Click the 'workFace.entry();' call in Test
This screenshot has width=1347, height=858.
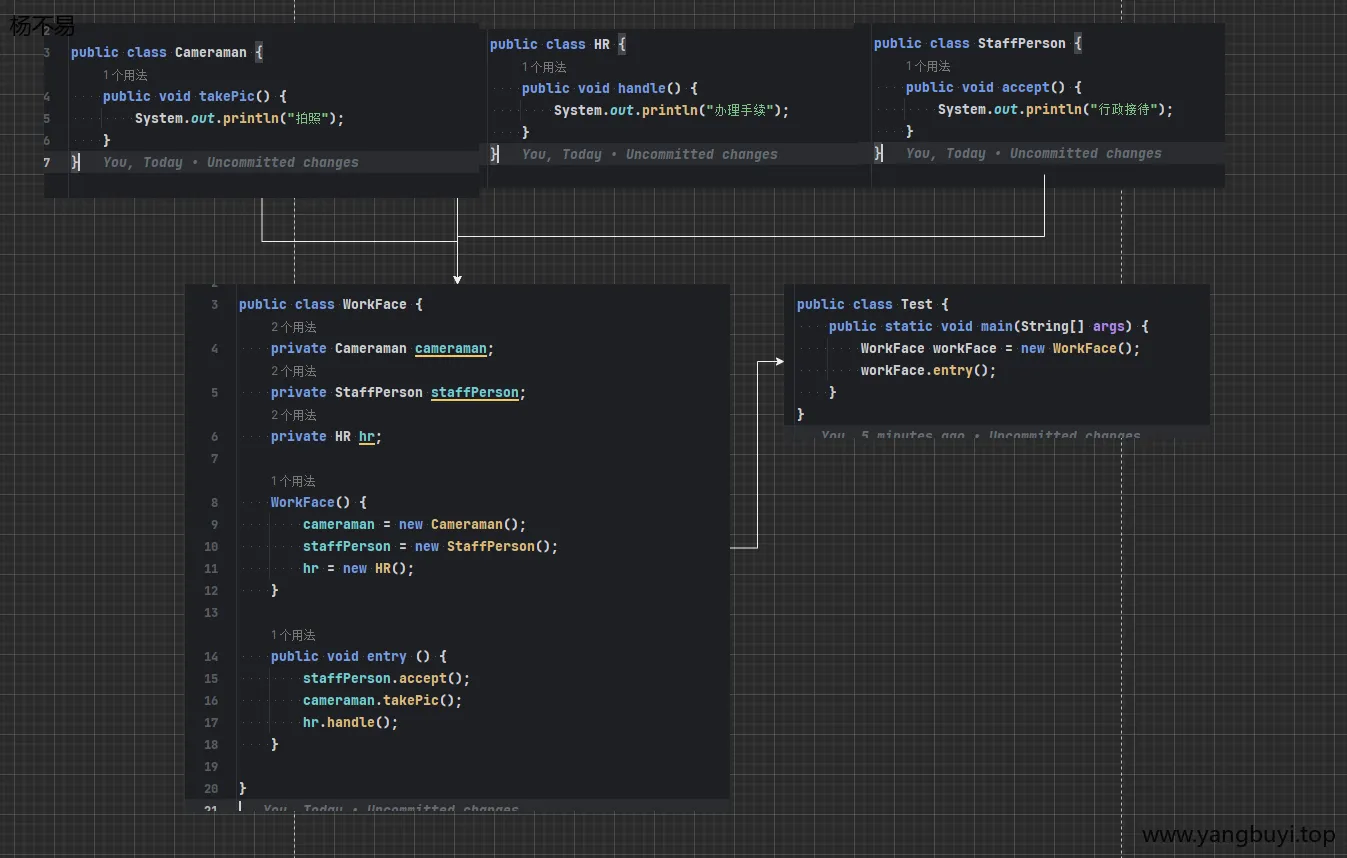pos(928,370)
